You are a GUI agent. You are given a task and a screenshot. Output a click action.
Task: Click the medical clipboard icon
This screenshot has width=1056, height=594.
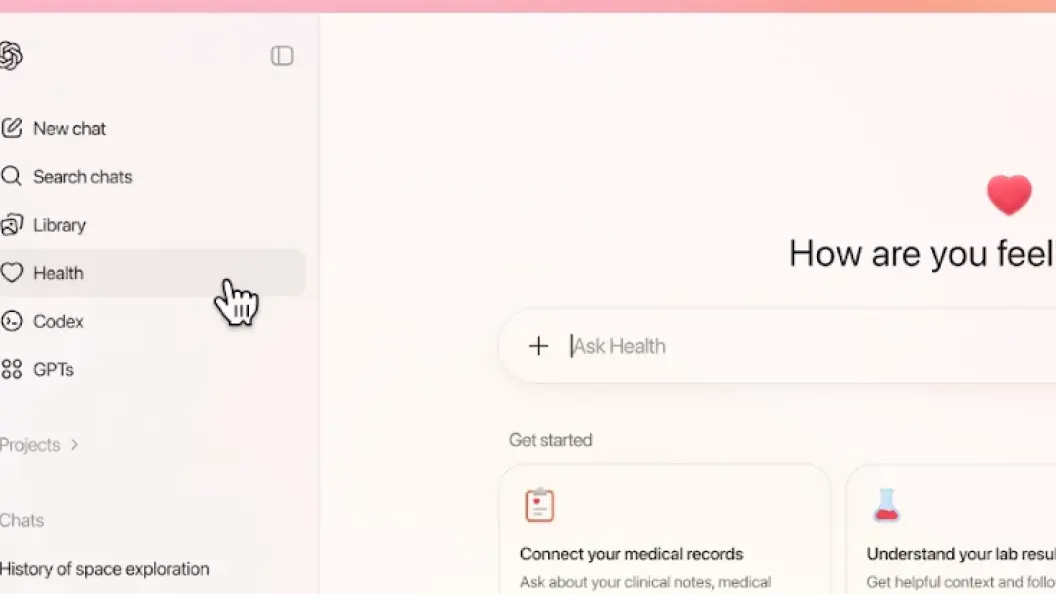tap(539, 505)
